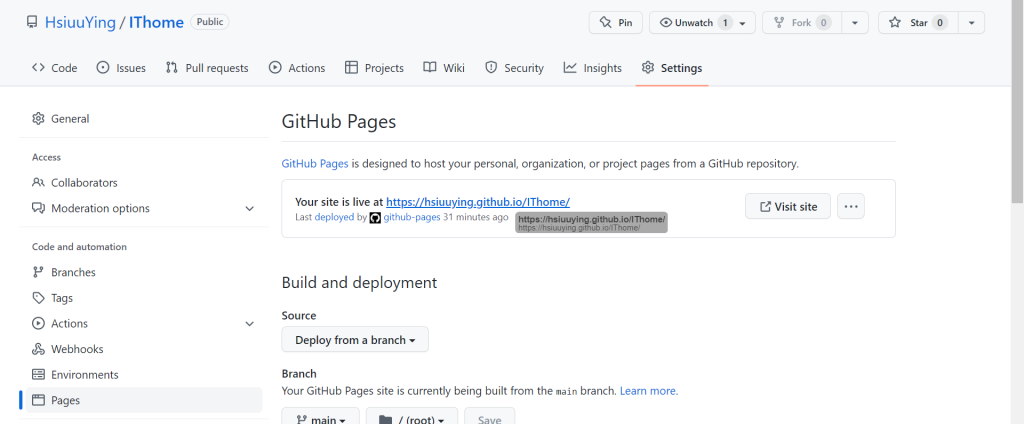Open Webhooks settings in the sidebar
This screenshot has height=424, width=1024.
[x=144, y=349]
